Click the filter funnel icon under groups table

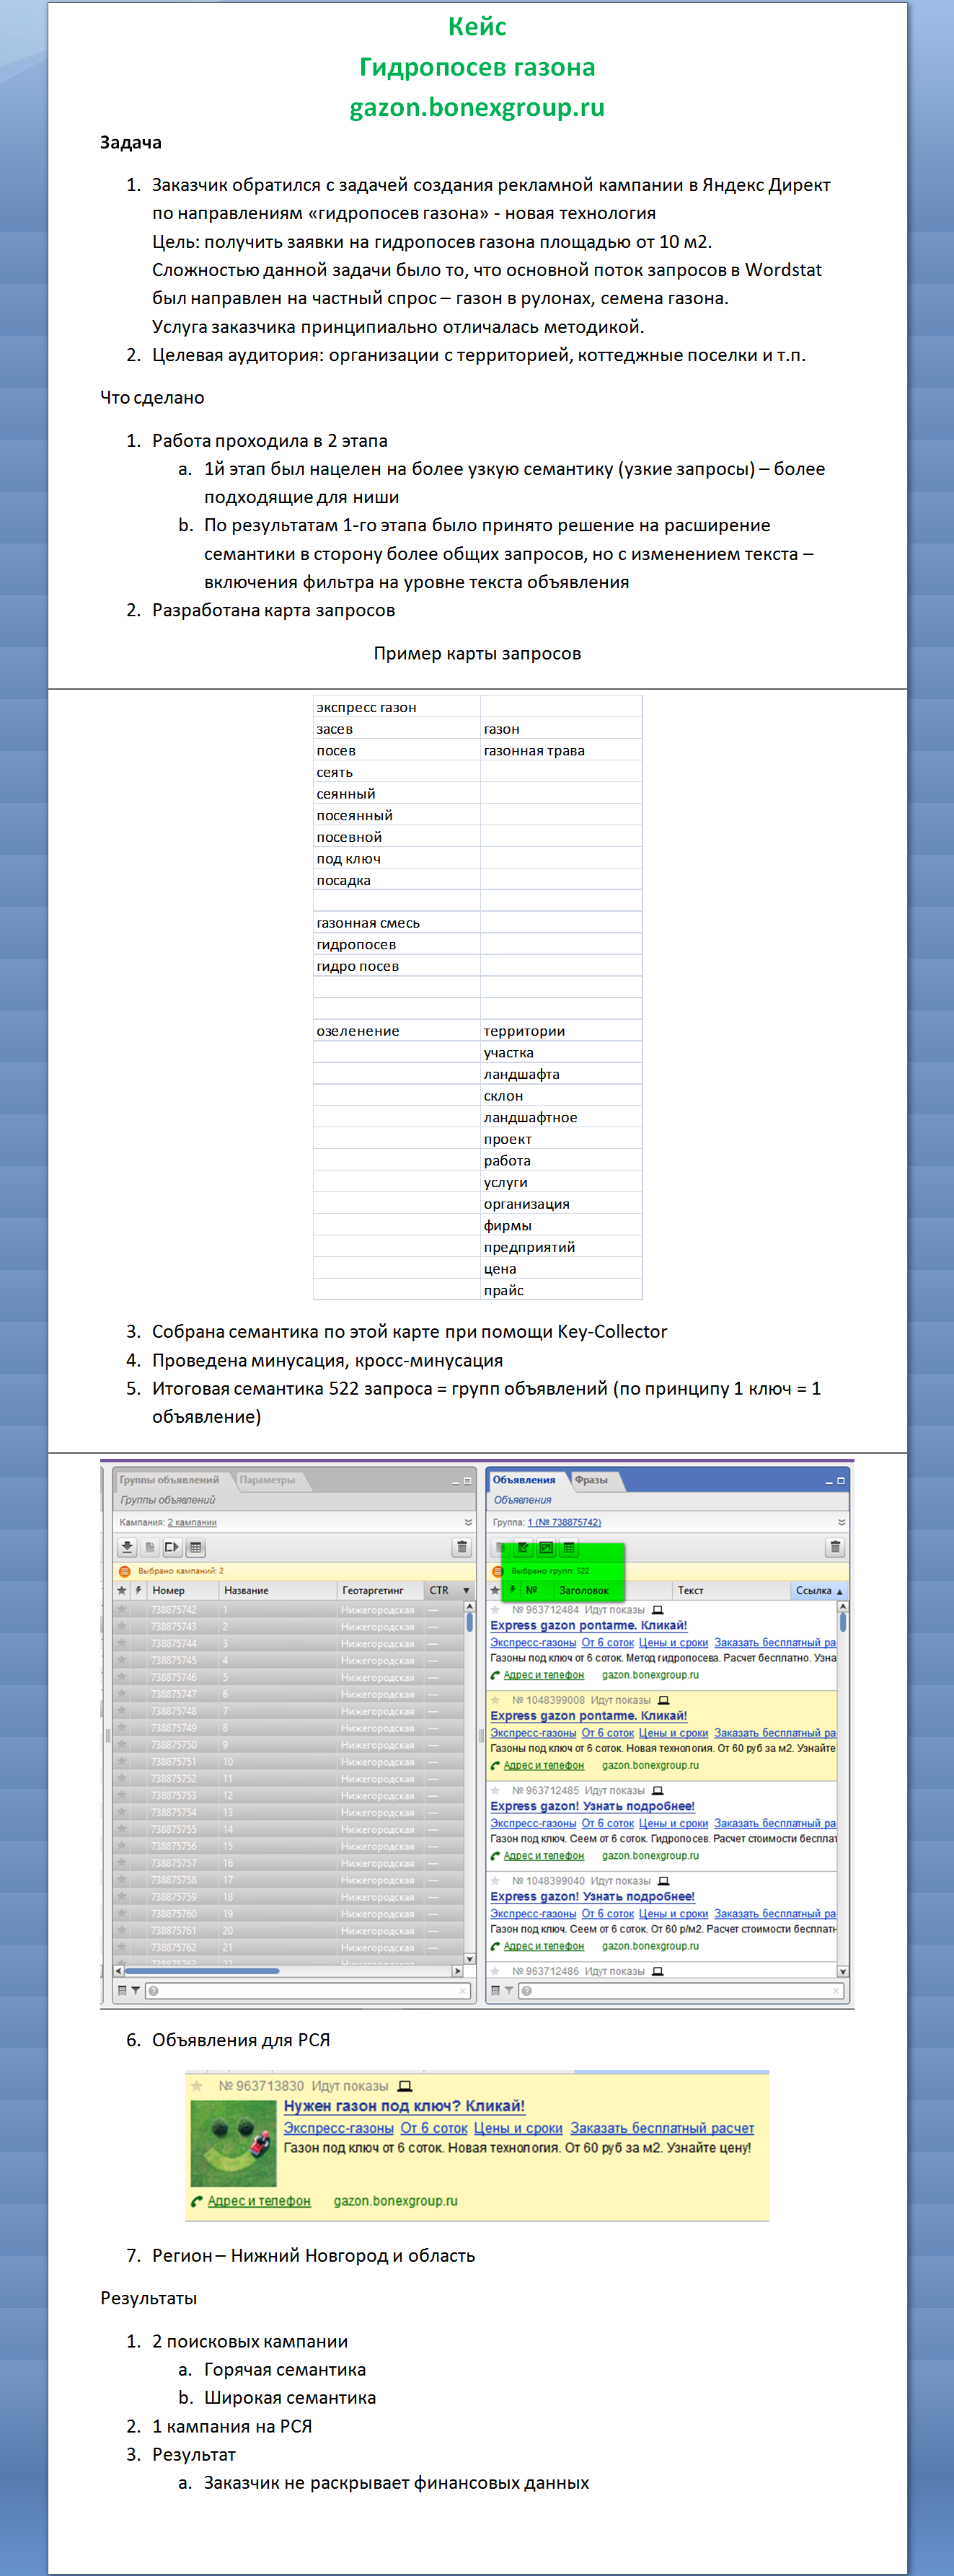click(x=135, y=1991)
